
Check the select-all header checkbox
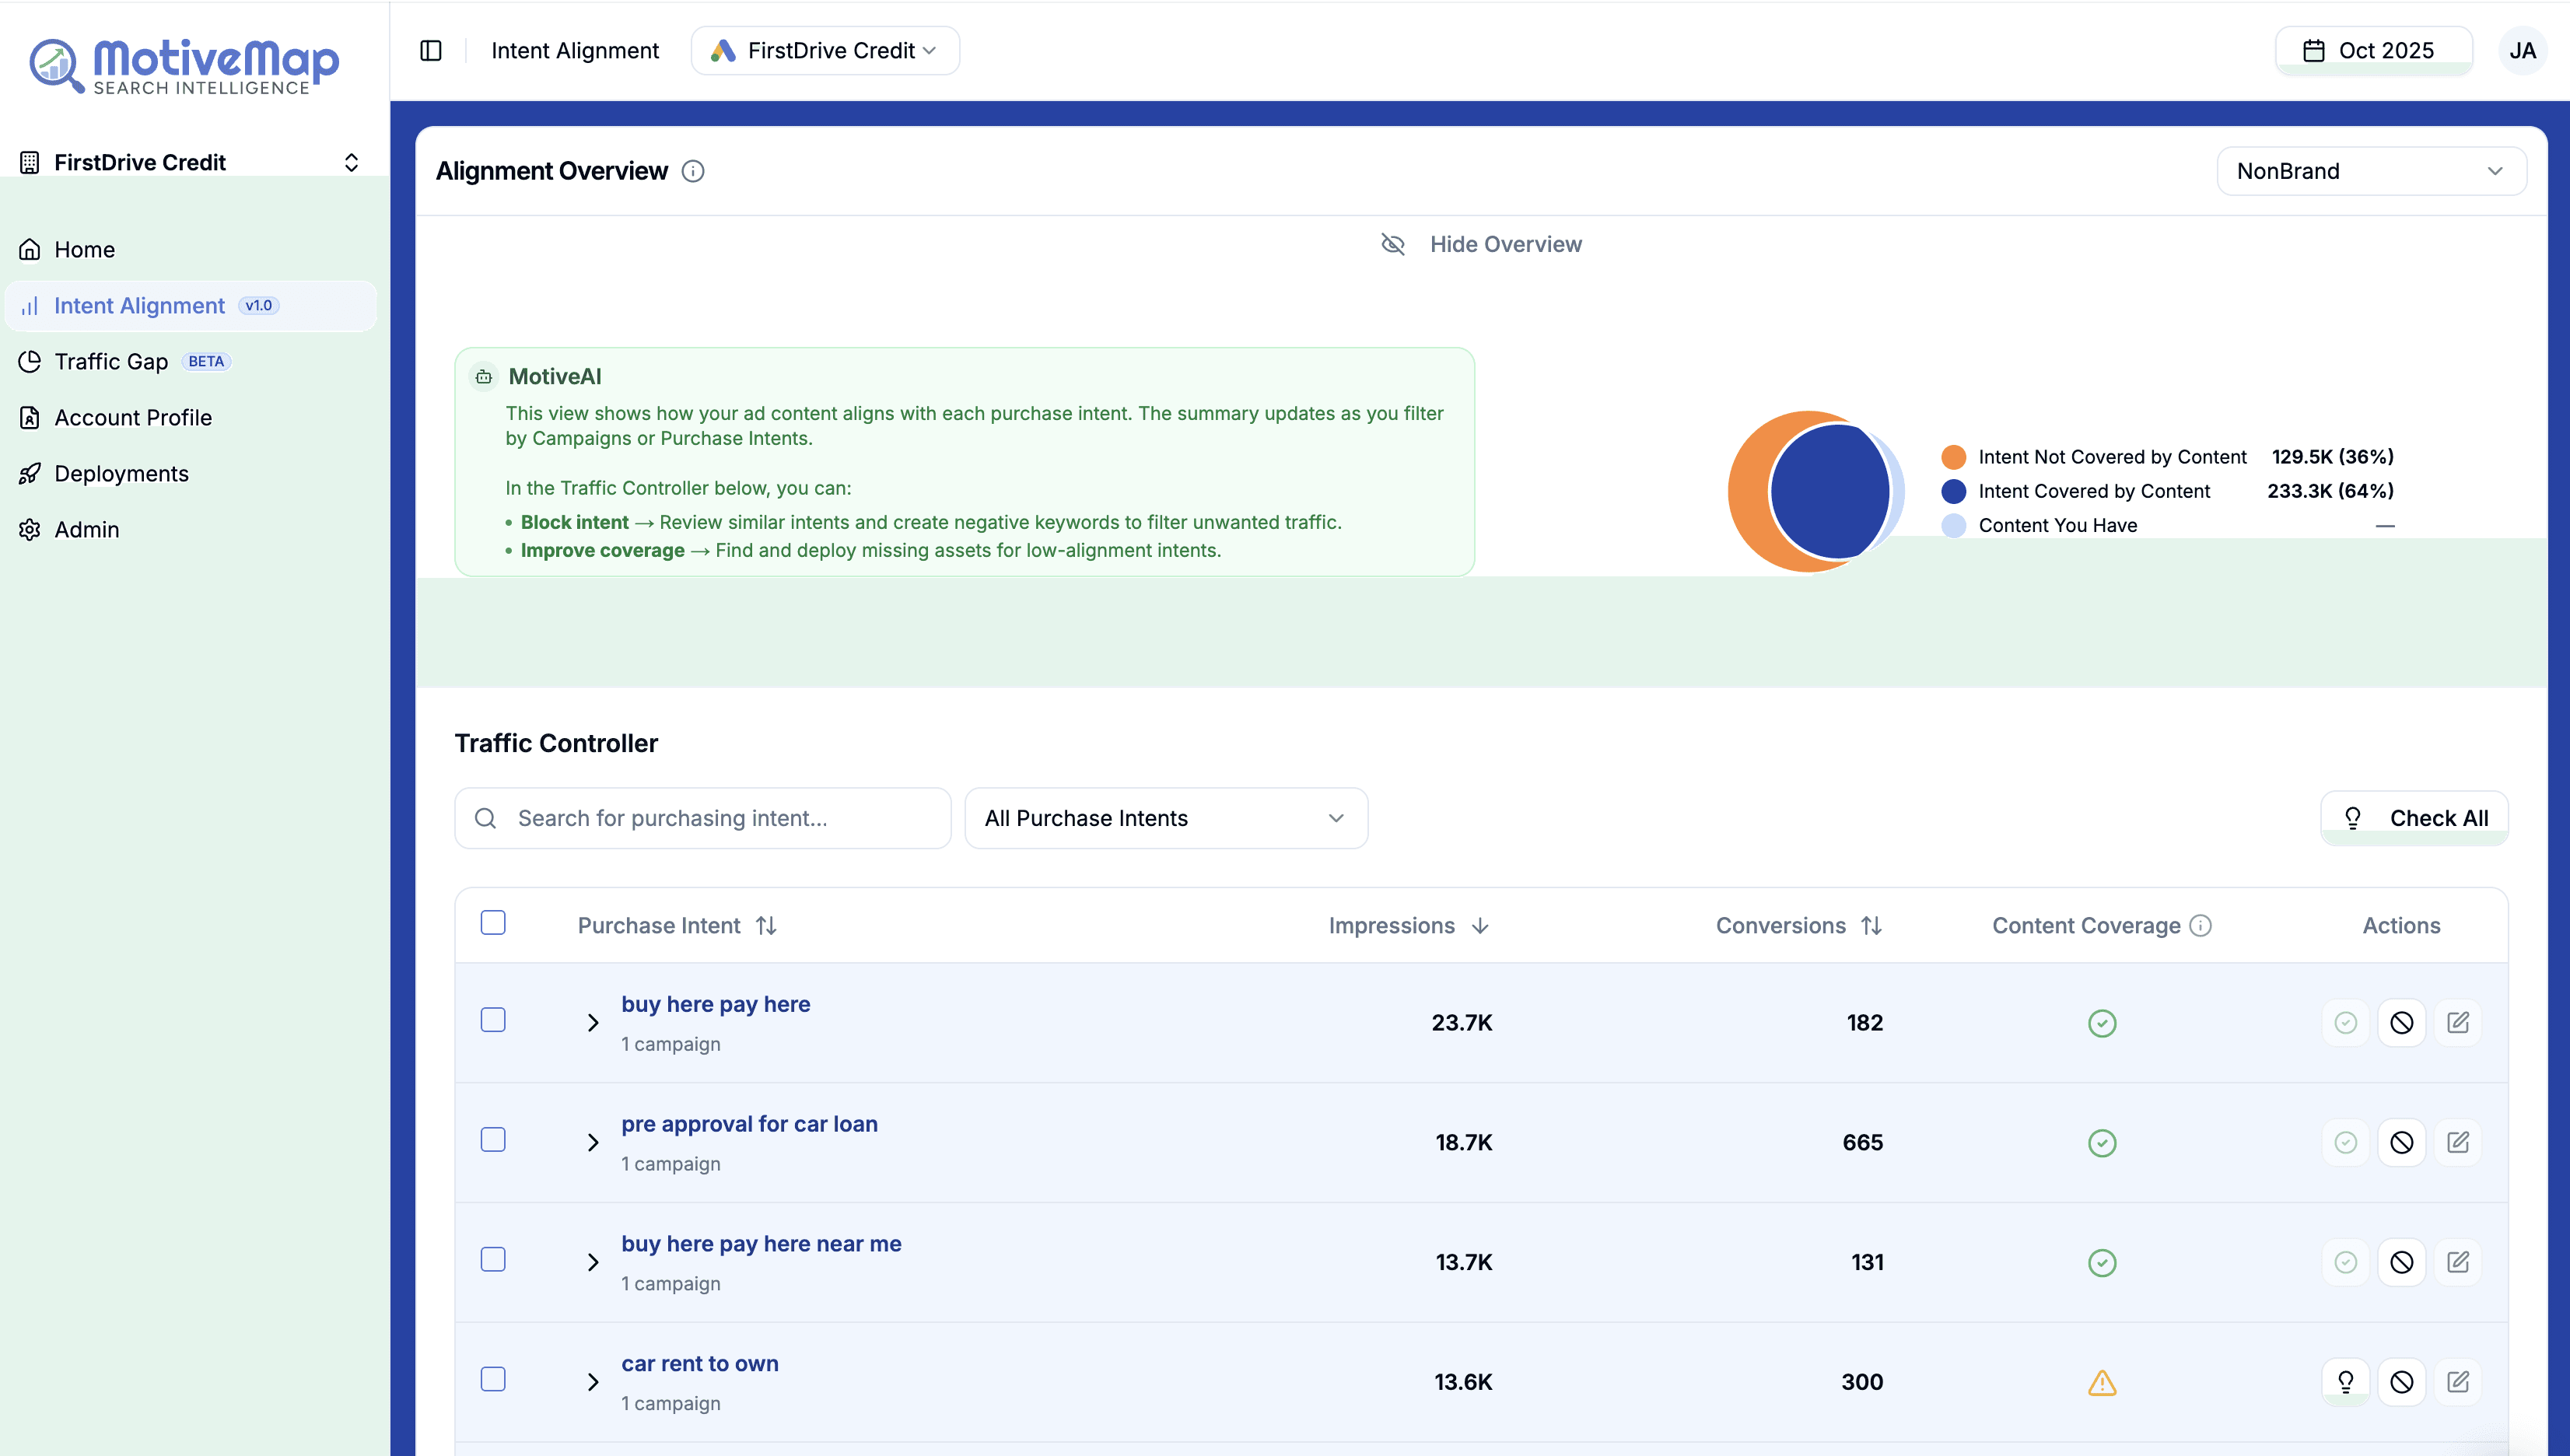click(x=493, y=923)
